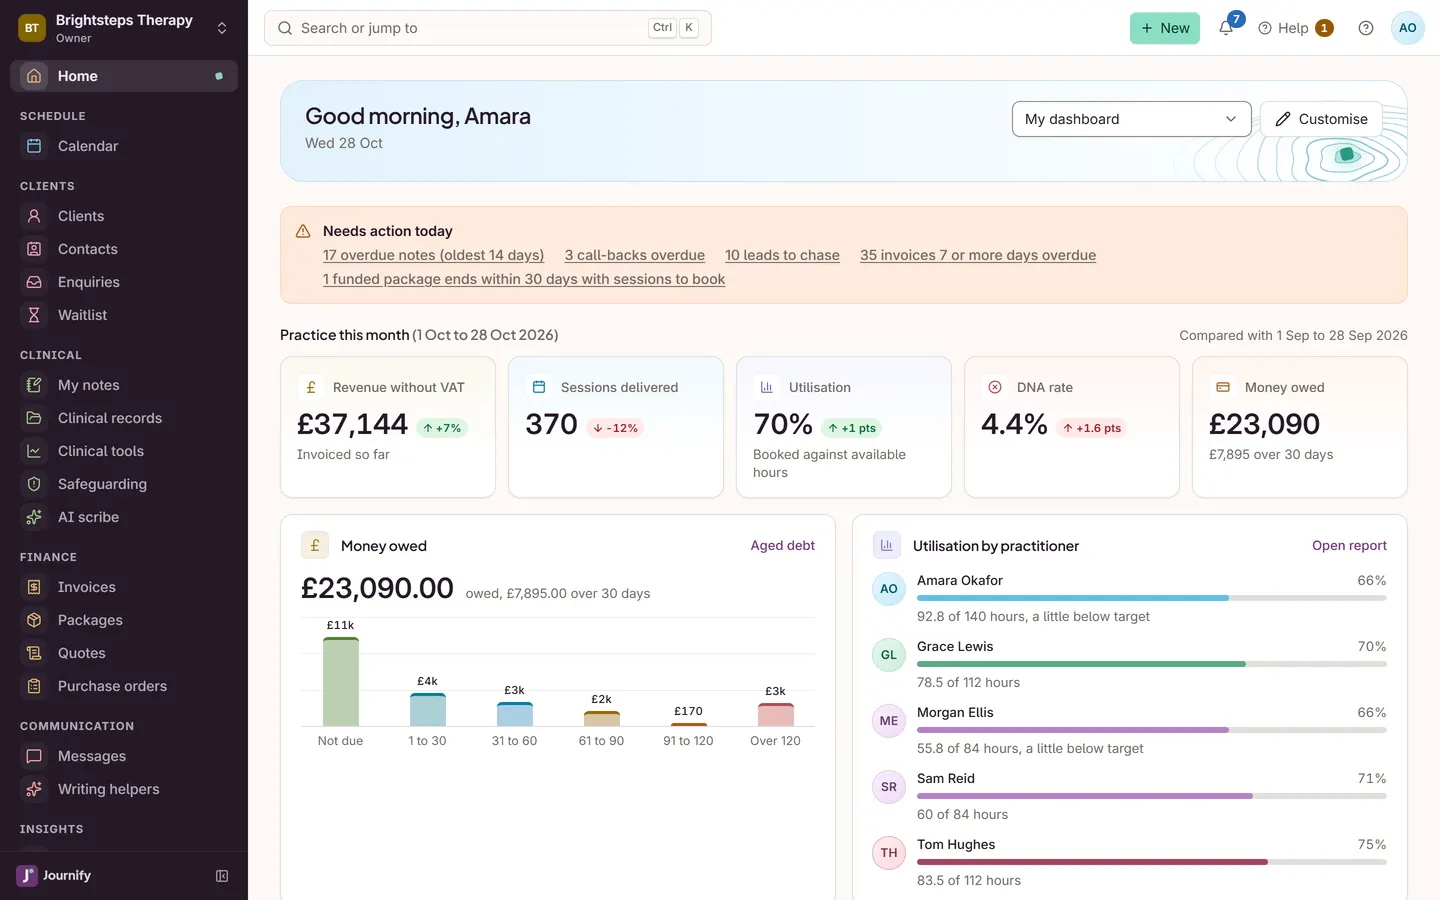The width and height of the screenshot is (1440, 900).
Task: Open the 17 overdue notes link
Action: (x=433, y=255)
